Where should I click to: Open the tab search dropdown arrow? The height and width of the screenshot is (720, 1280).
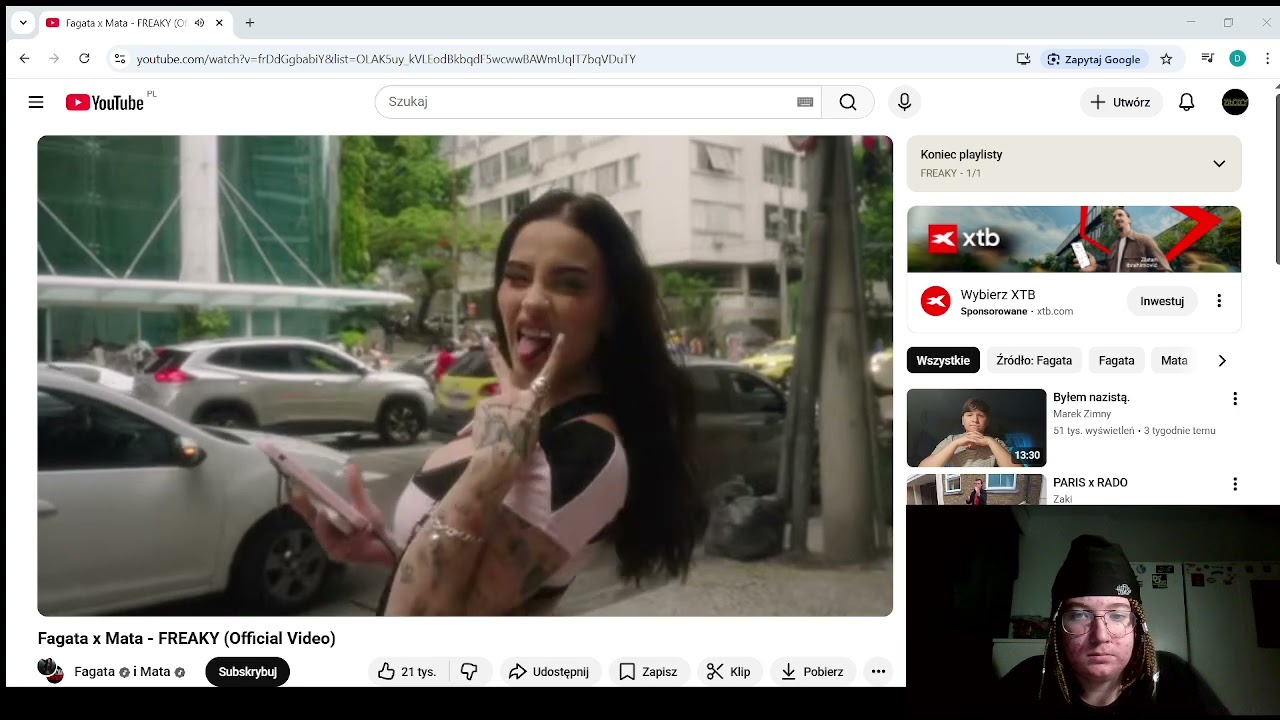[x=22, y=23]
